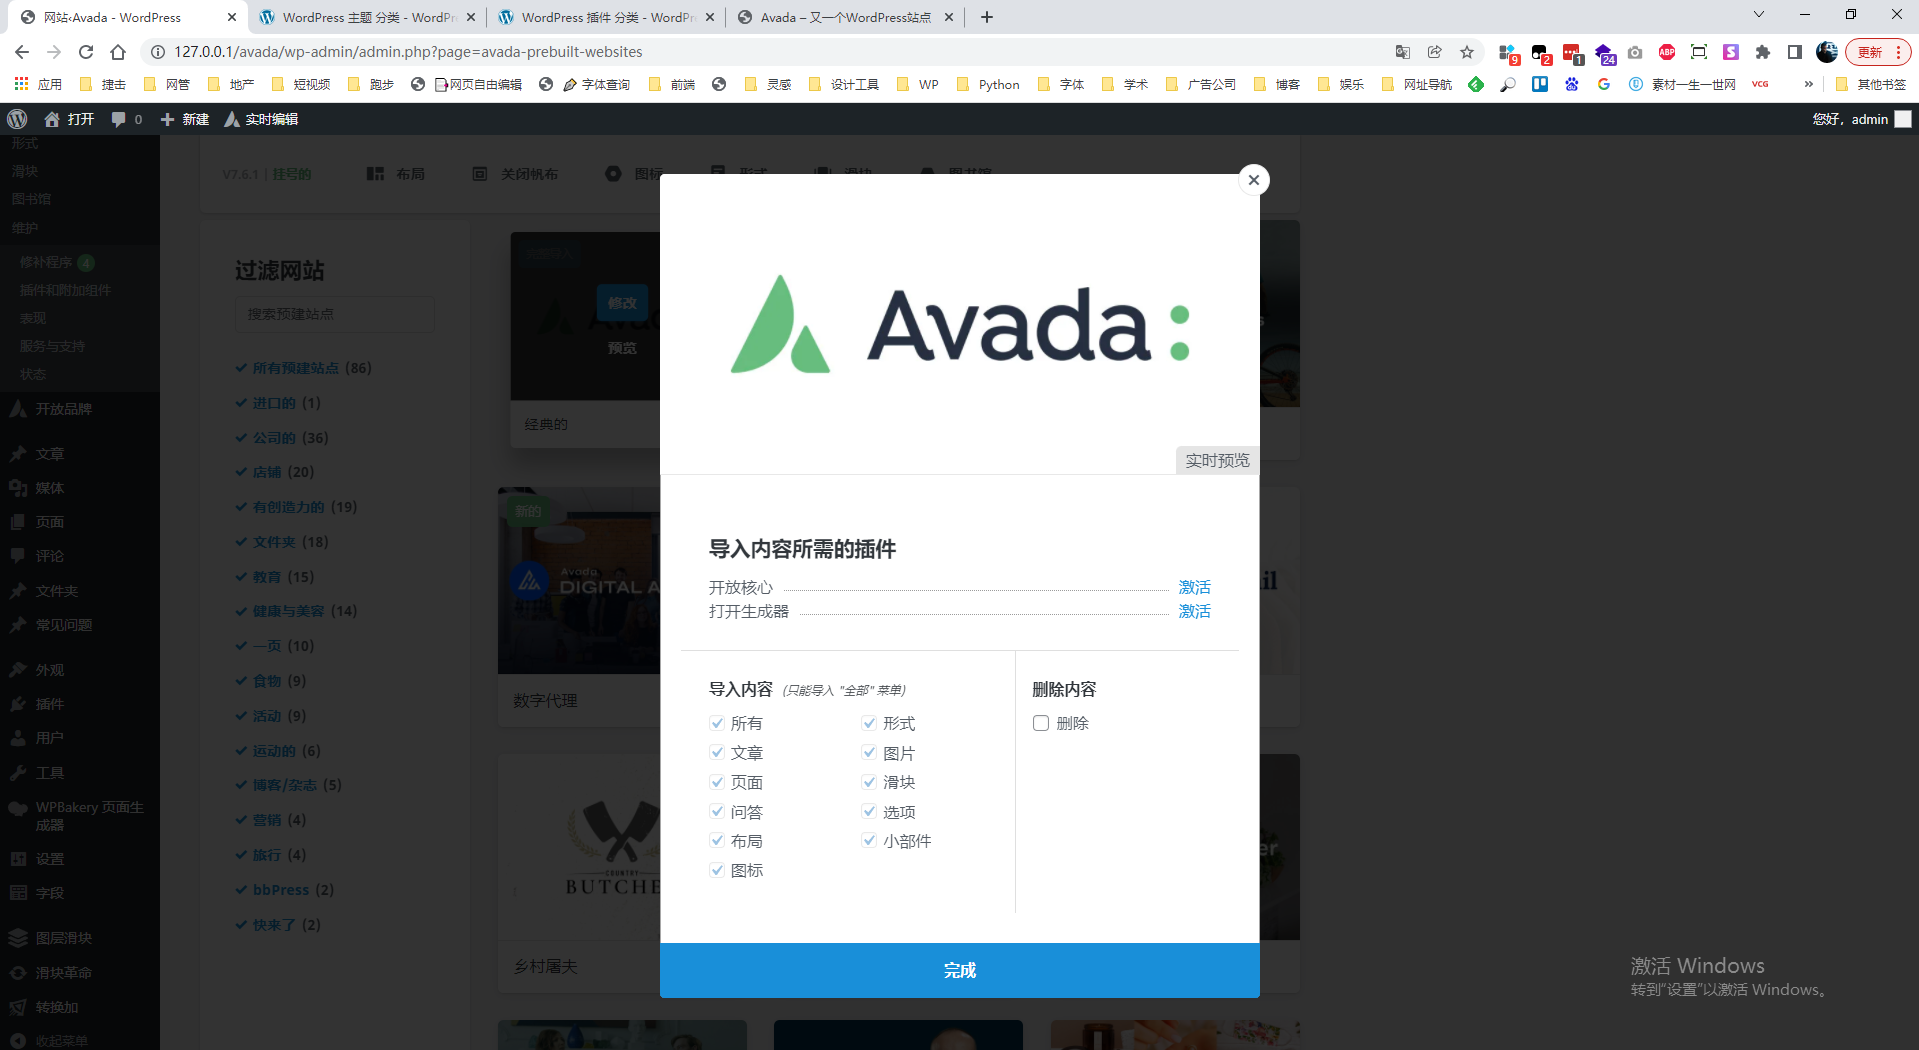Open the 设计工具 bookmarks folder

tap(843, 84)
